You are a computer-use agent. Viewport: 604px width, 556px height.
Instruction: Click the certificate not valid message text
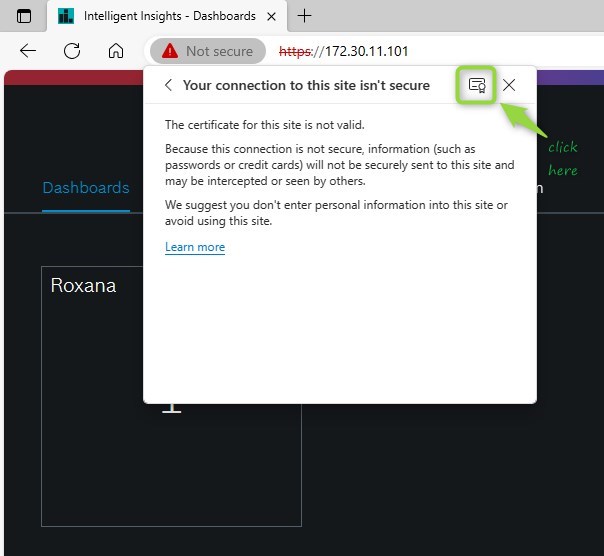[x=264, y=125]
